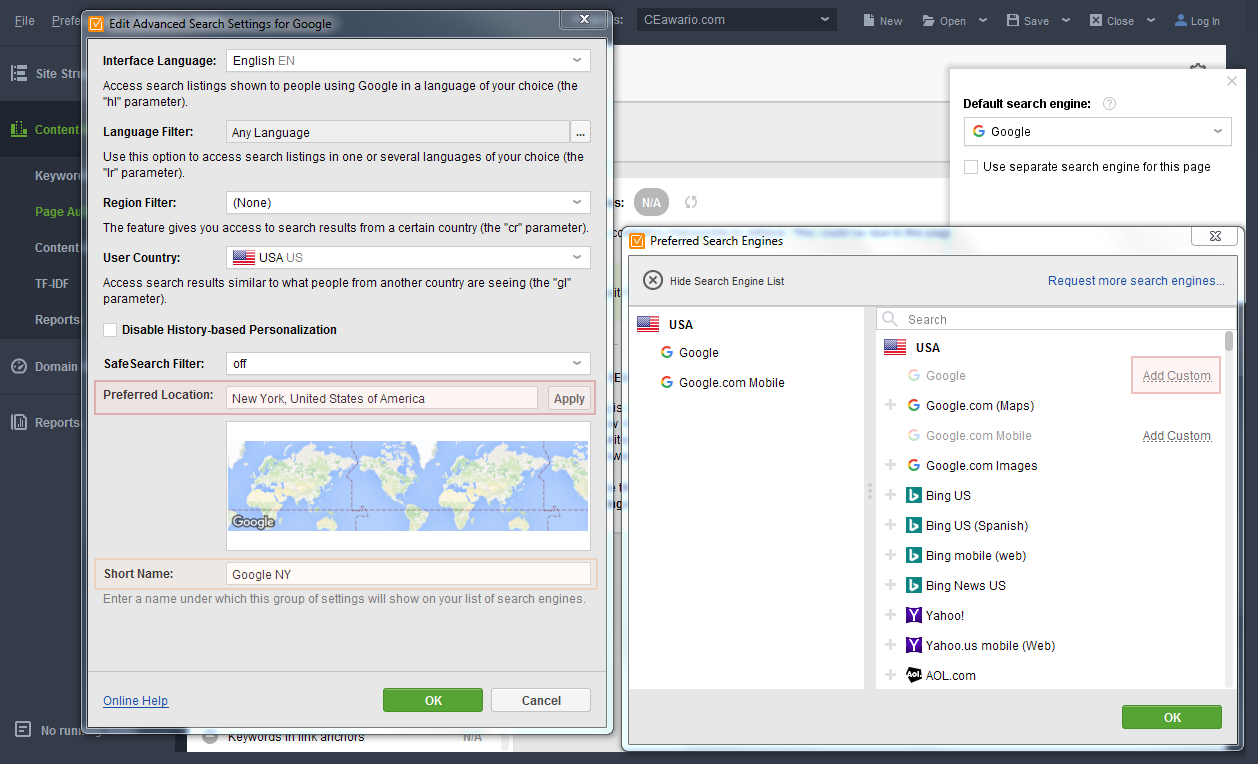Click the Content module sidebar icon

(18, 129)
